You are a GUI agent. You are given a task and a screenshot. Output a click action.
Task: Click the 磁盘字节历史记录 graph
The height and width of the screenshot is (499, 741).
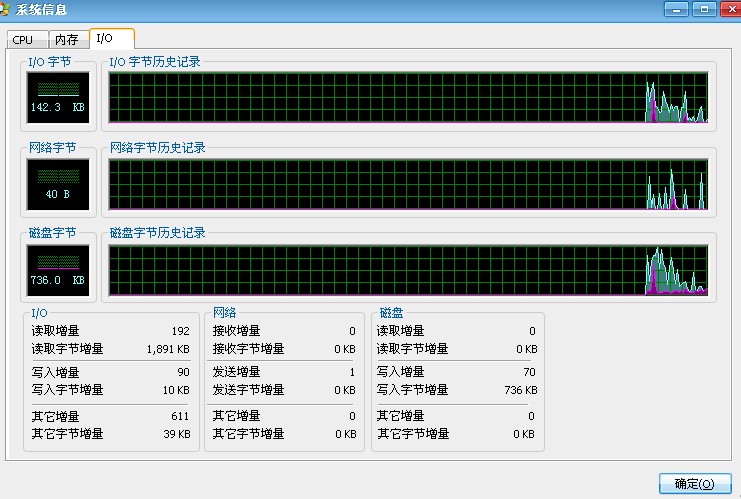[408, 270]
